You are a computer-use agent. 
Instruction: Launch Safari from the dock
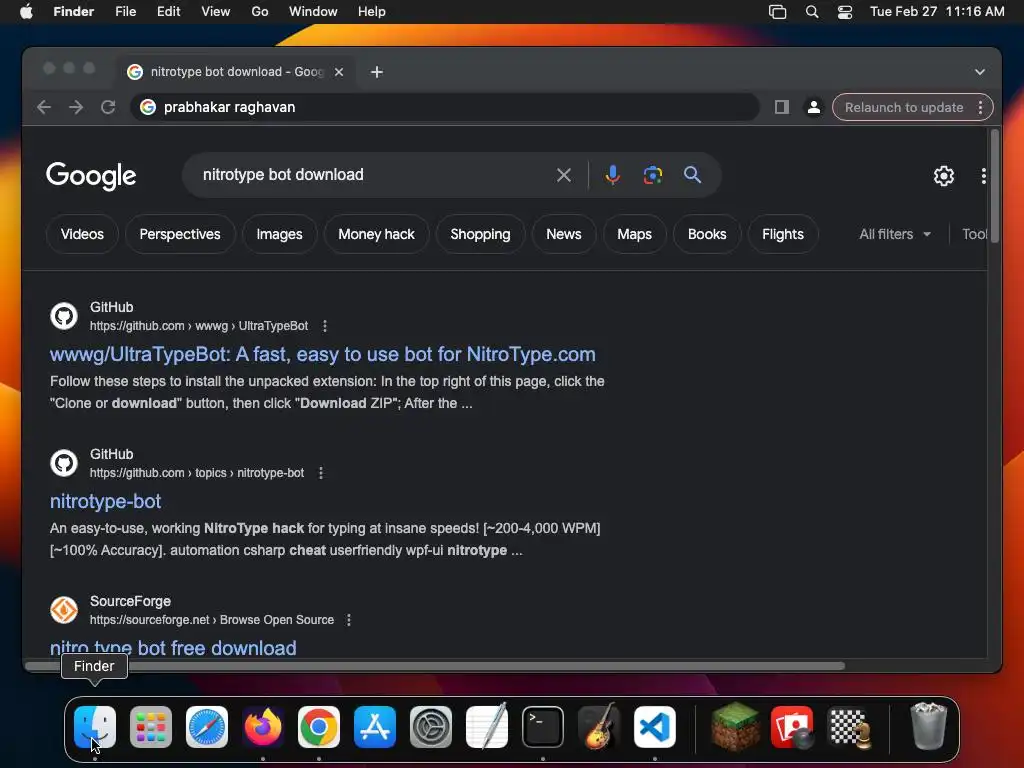[207, 726]
